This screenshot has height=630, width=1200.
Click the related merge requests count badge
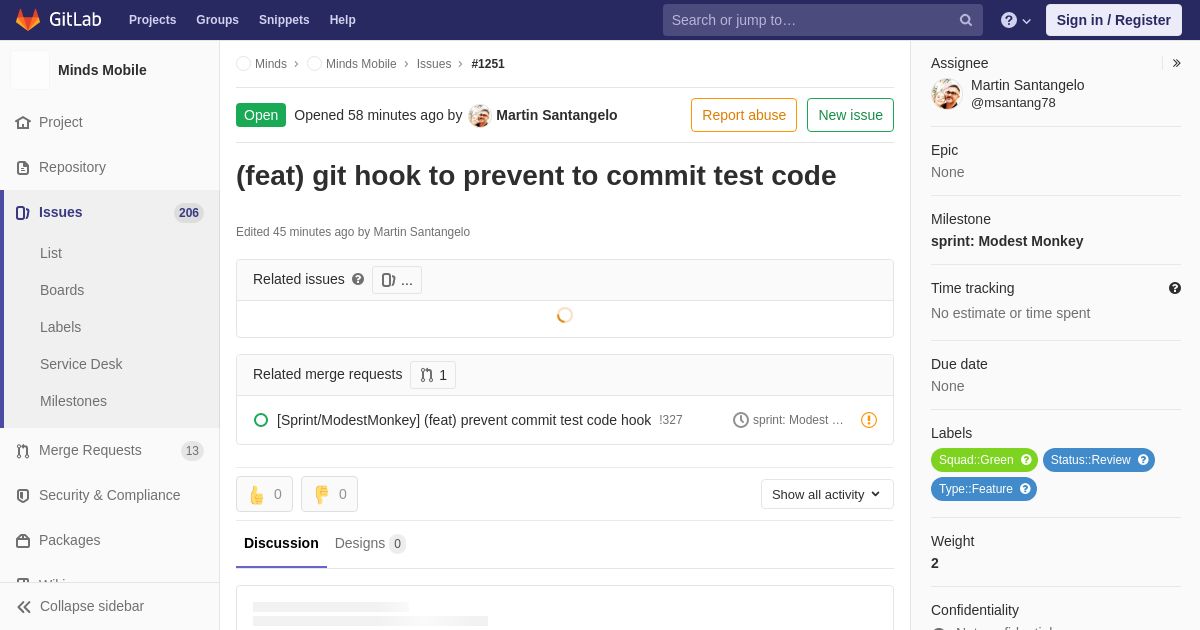433,375
